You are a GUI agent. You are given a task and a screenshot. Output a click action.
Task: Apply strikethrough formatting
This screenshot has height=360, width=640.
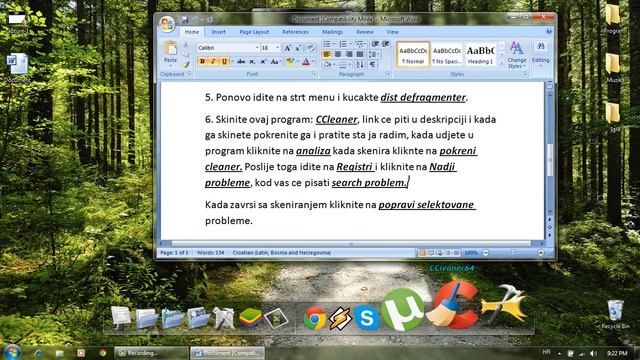pos(241,62)
